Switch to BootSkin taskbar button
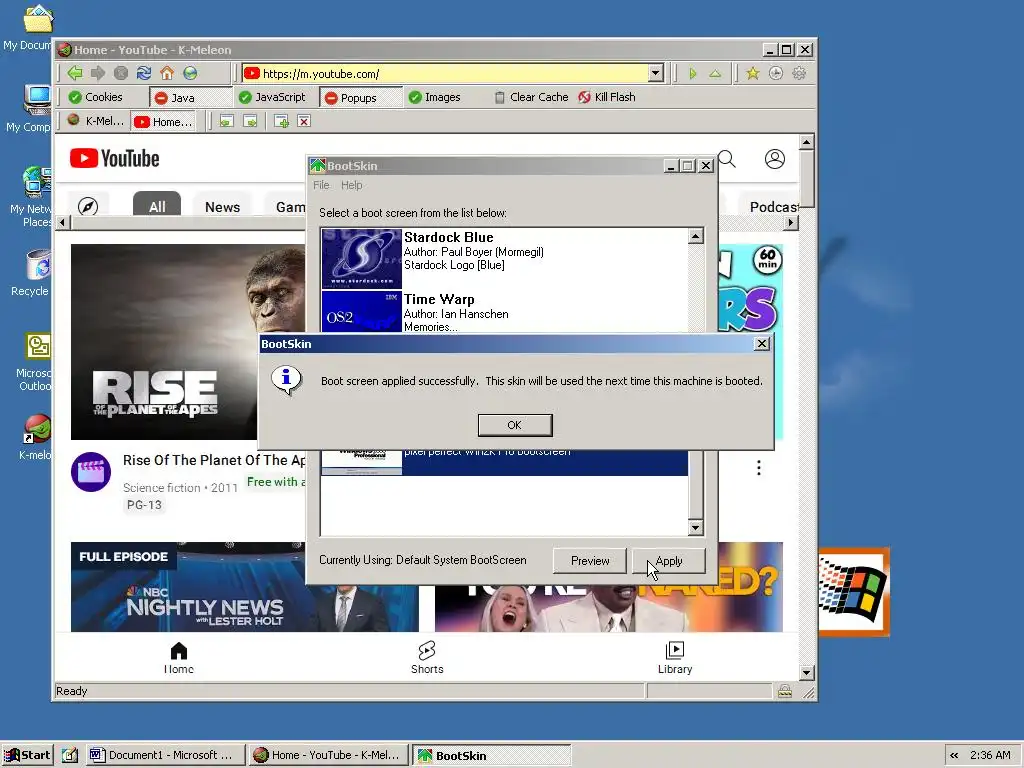Viewport: 1024px width, 768px height. pyautogui.click(x=491, y=755)
